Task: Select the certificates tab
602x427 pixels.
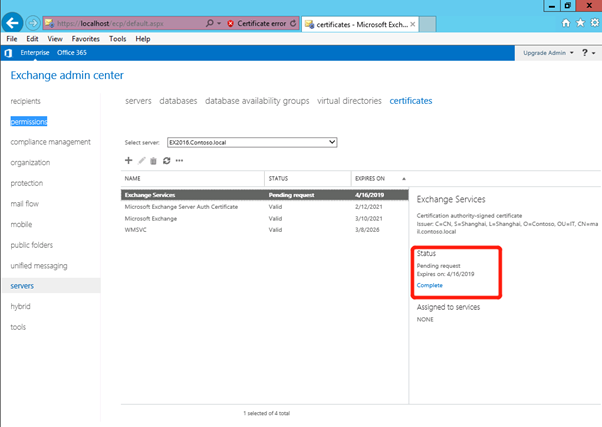Action: coord(411,101)
